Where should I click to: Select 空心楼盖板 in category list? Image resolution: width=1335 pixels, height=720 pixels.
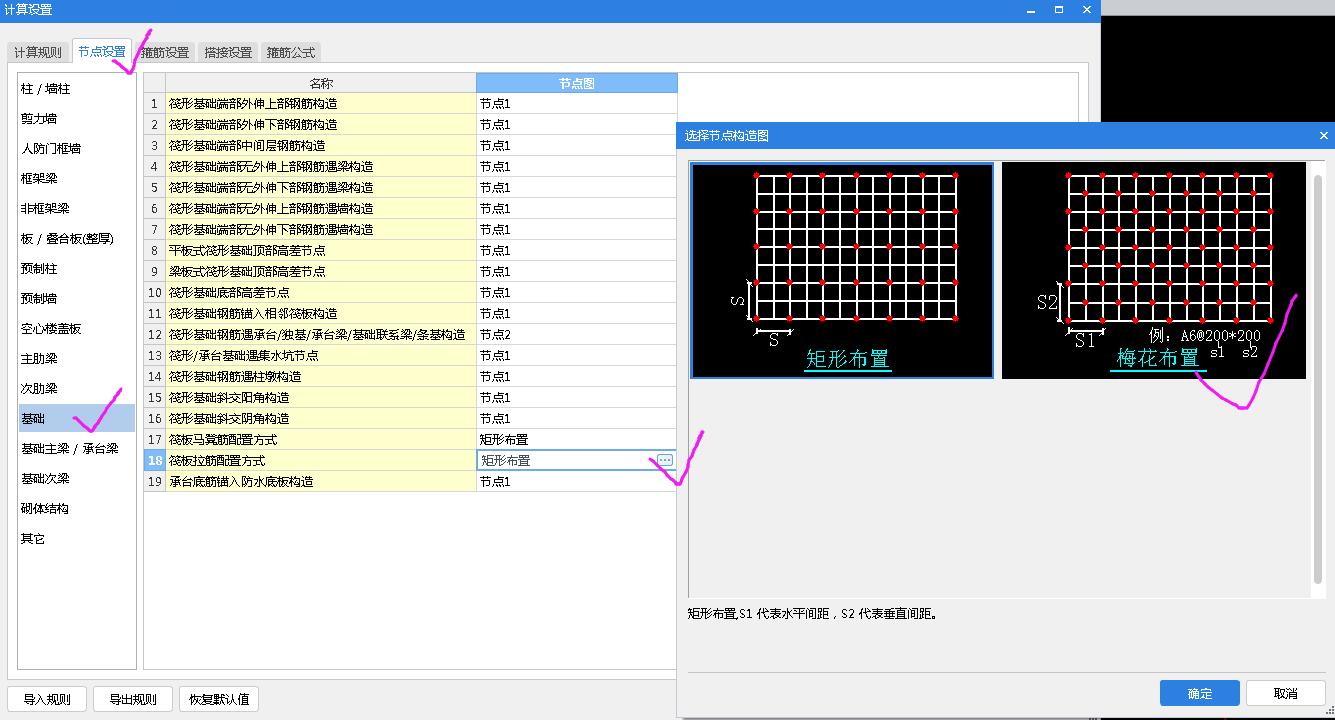tap(76, 329)
